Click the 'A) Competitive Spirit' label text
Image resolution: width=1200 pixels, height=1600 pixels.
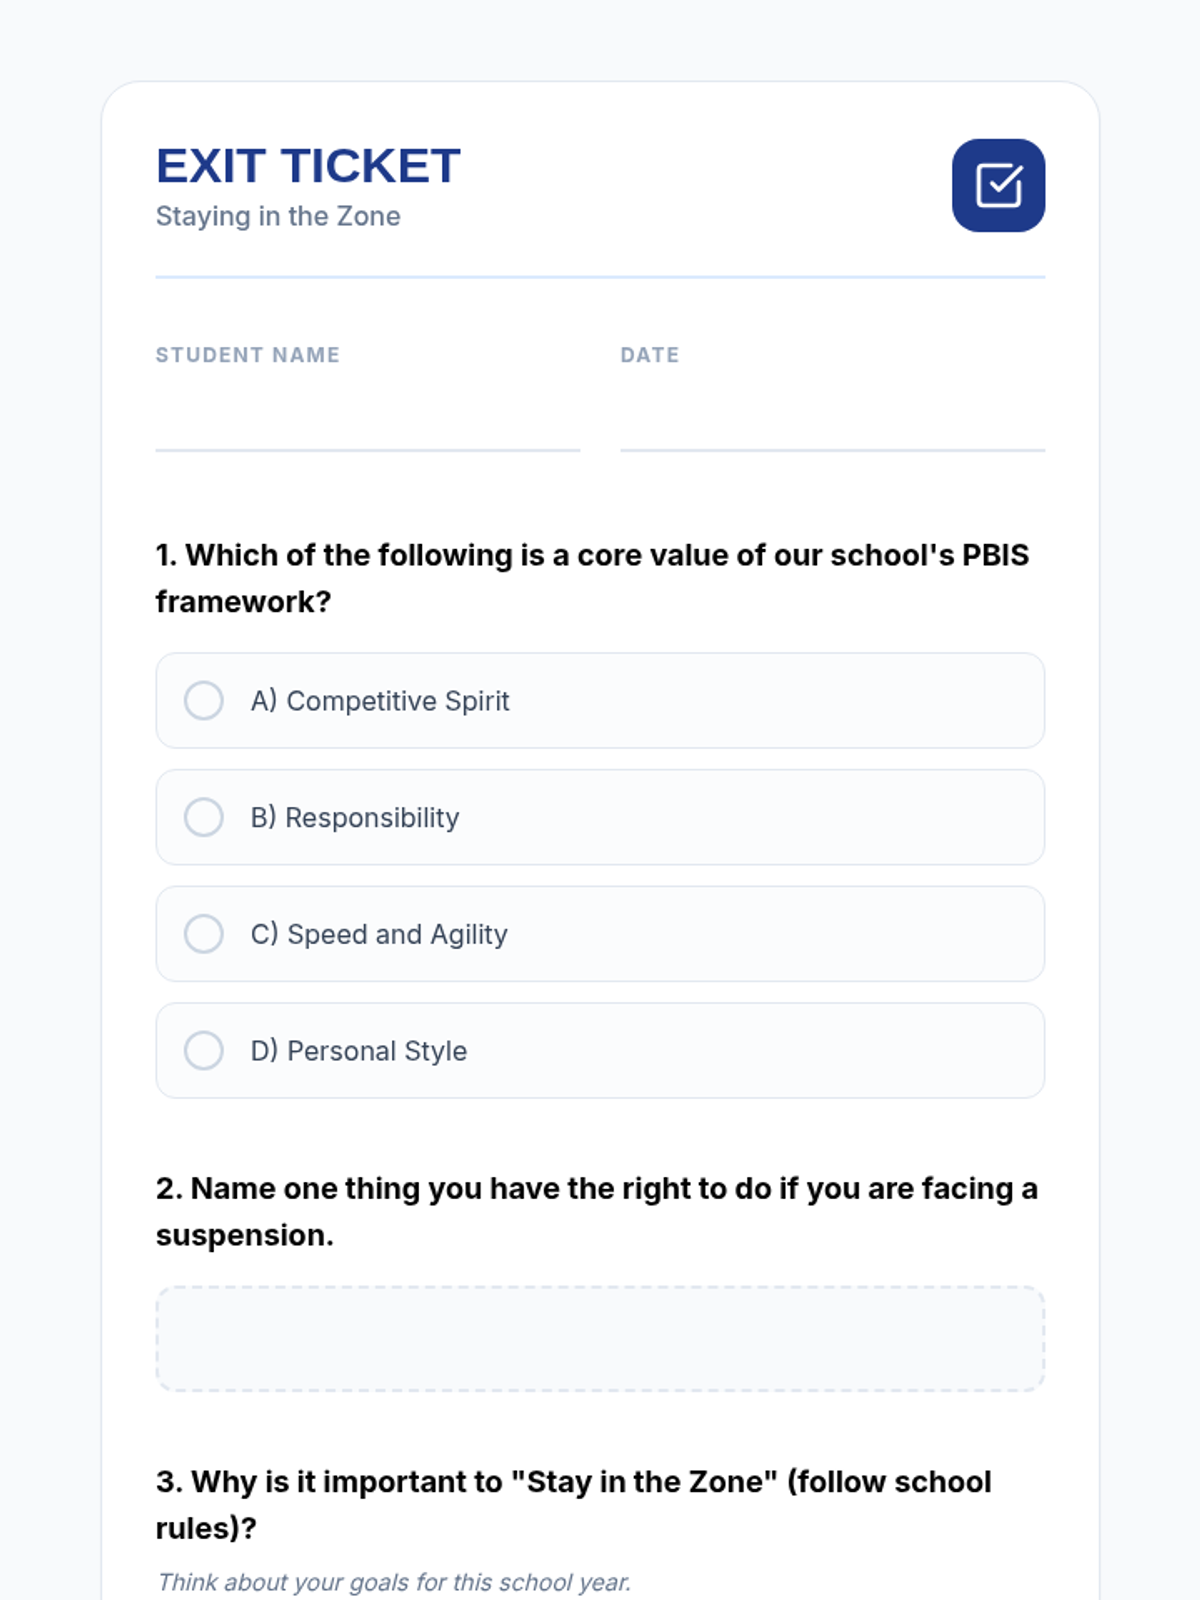pyautogui.click(x=380, y=701)
